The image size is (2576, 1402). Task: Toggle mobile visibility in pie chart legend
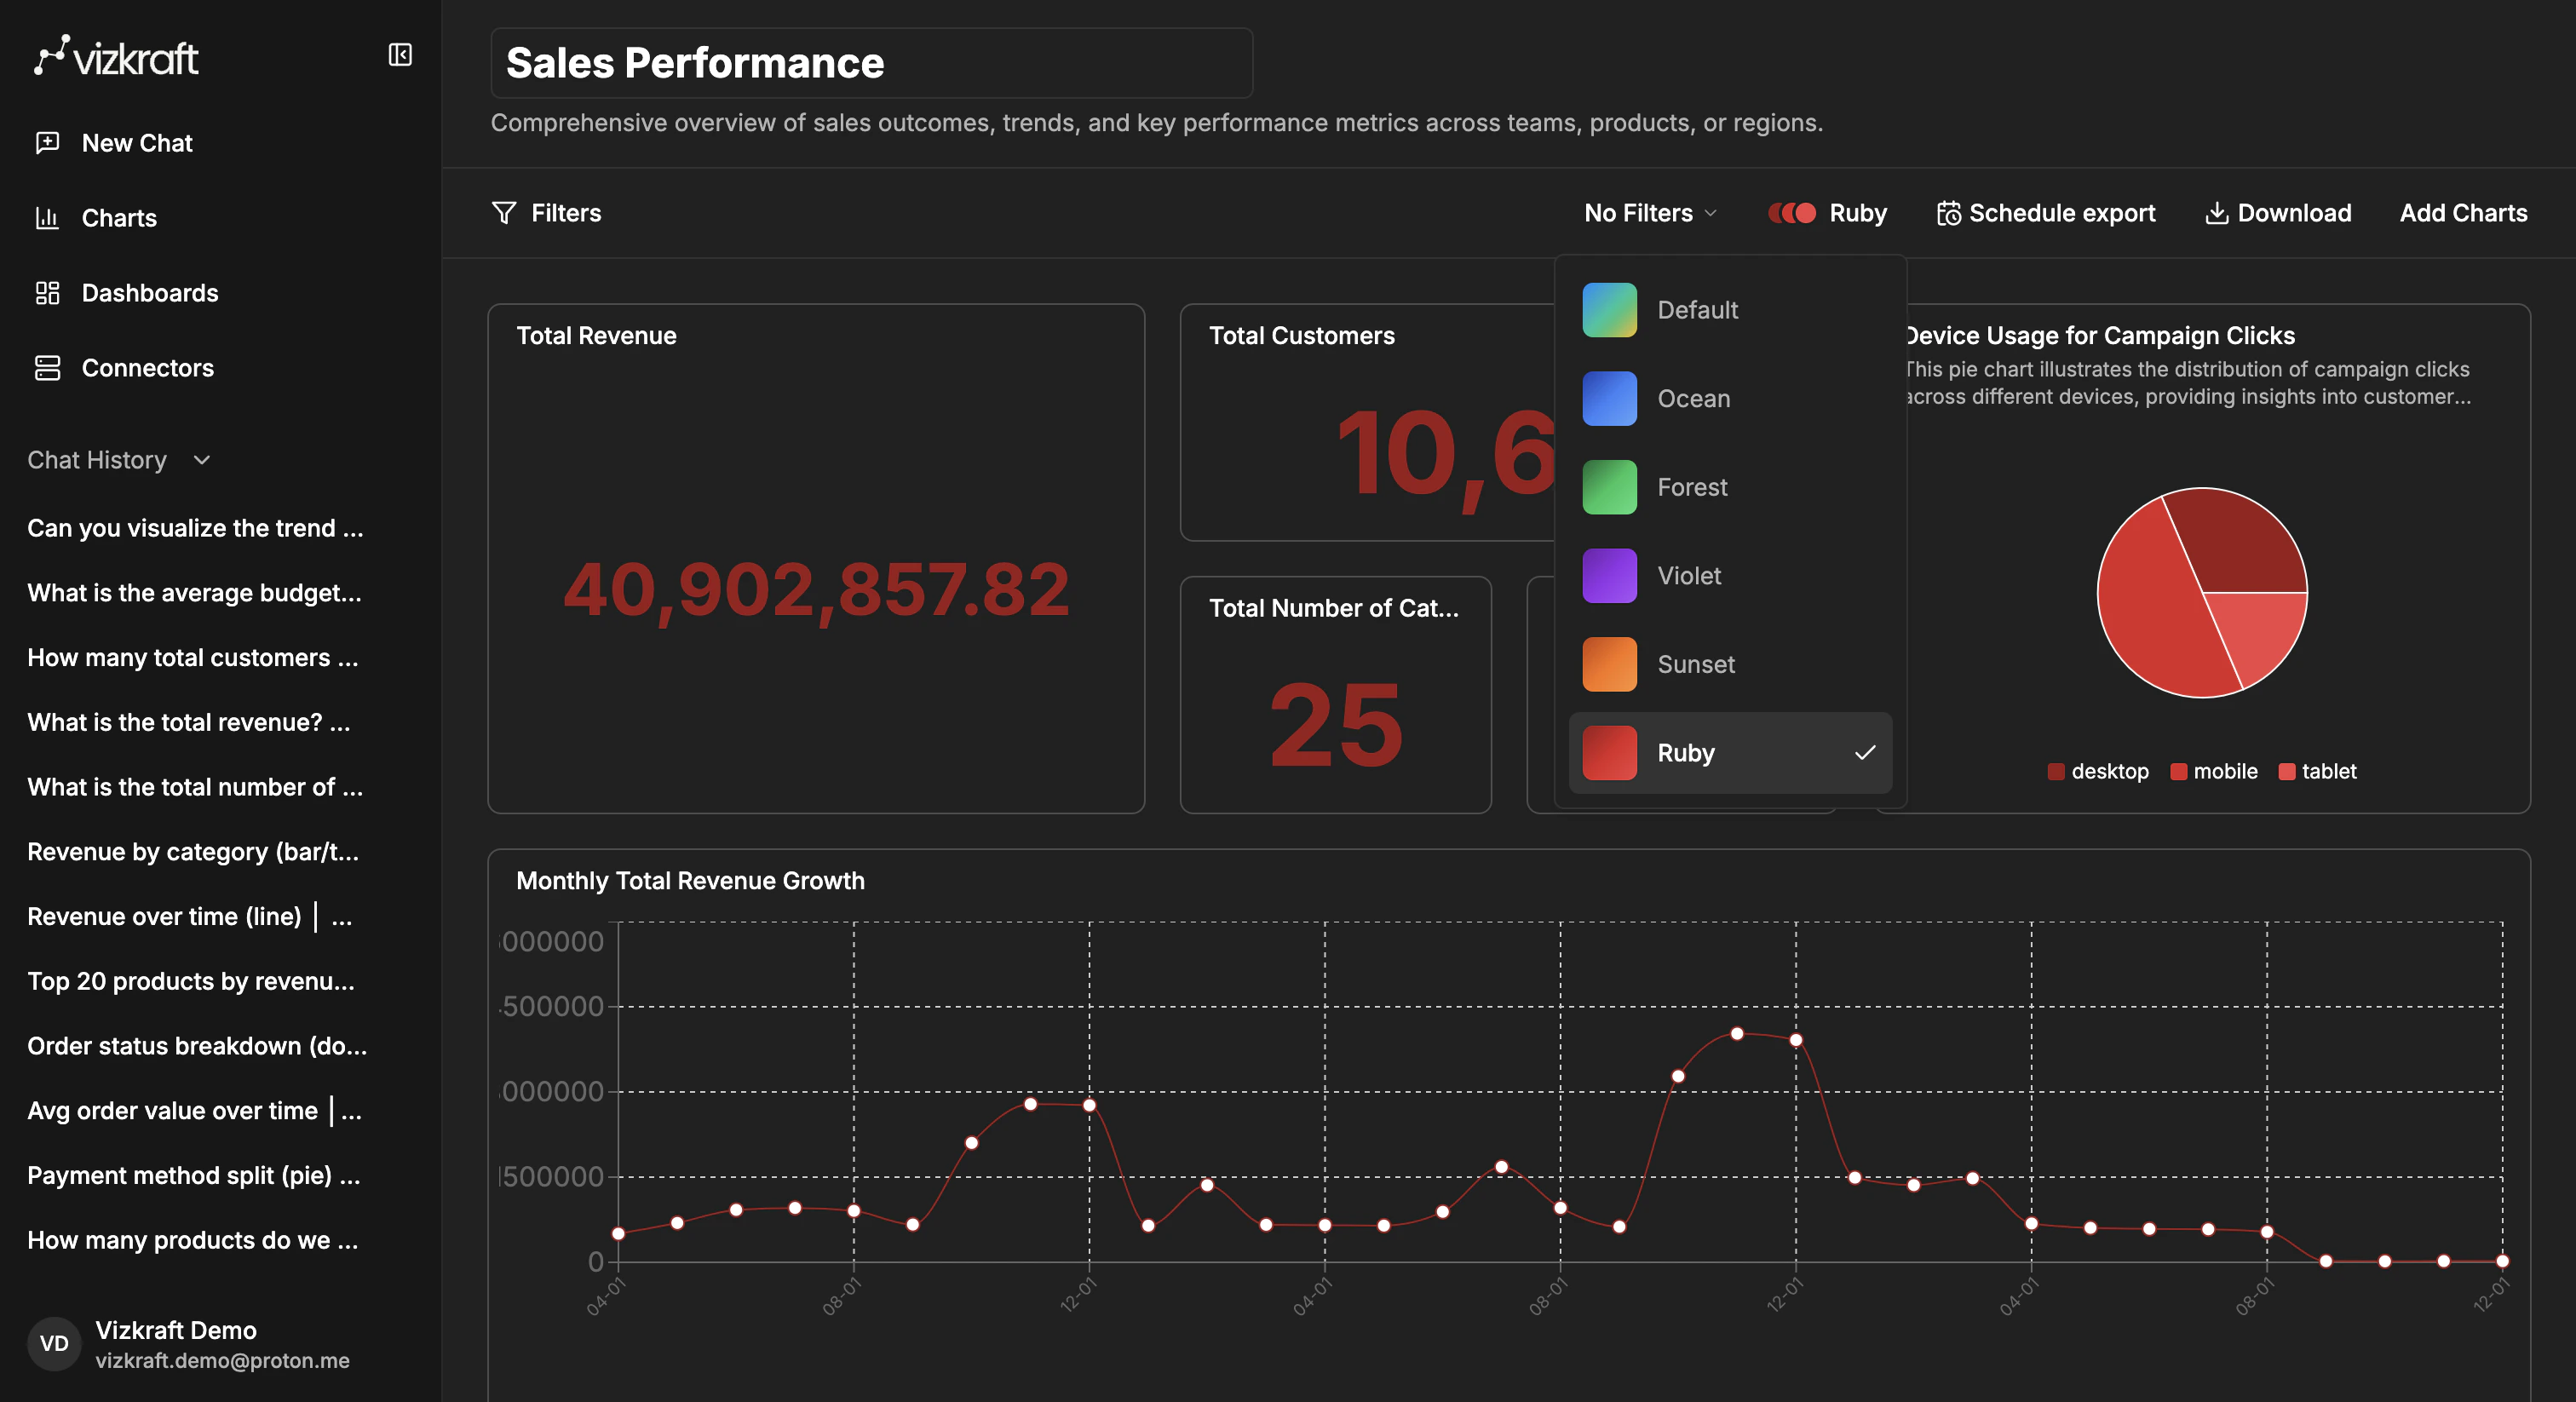[2214, 771]
